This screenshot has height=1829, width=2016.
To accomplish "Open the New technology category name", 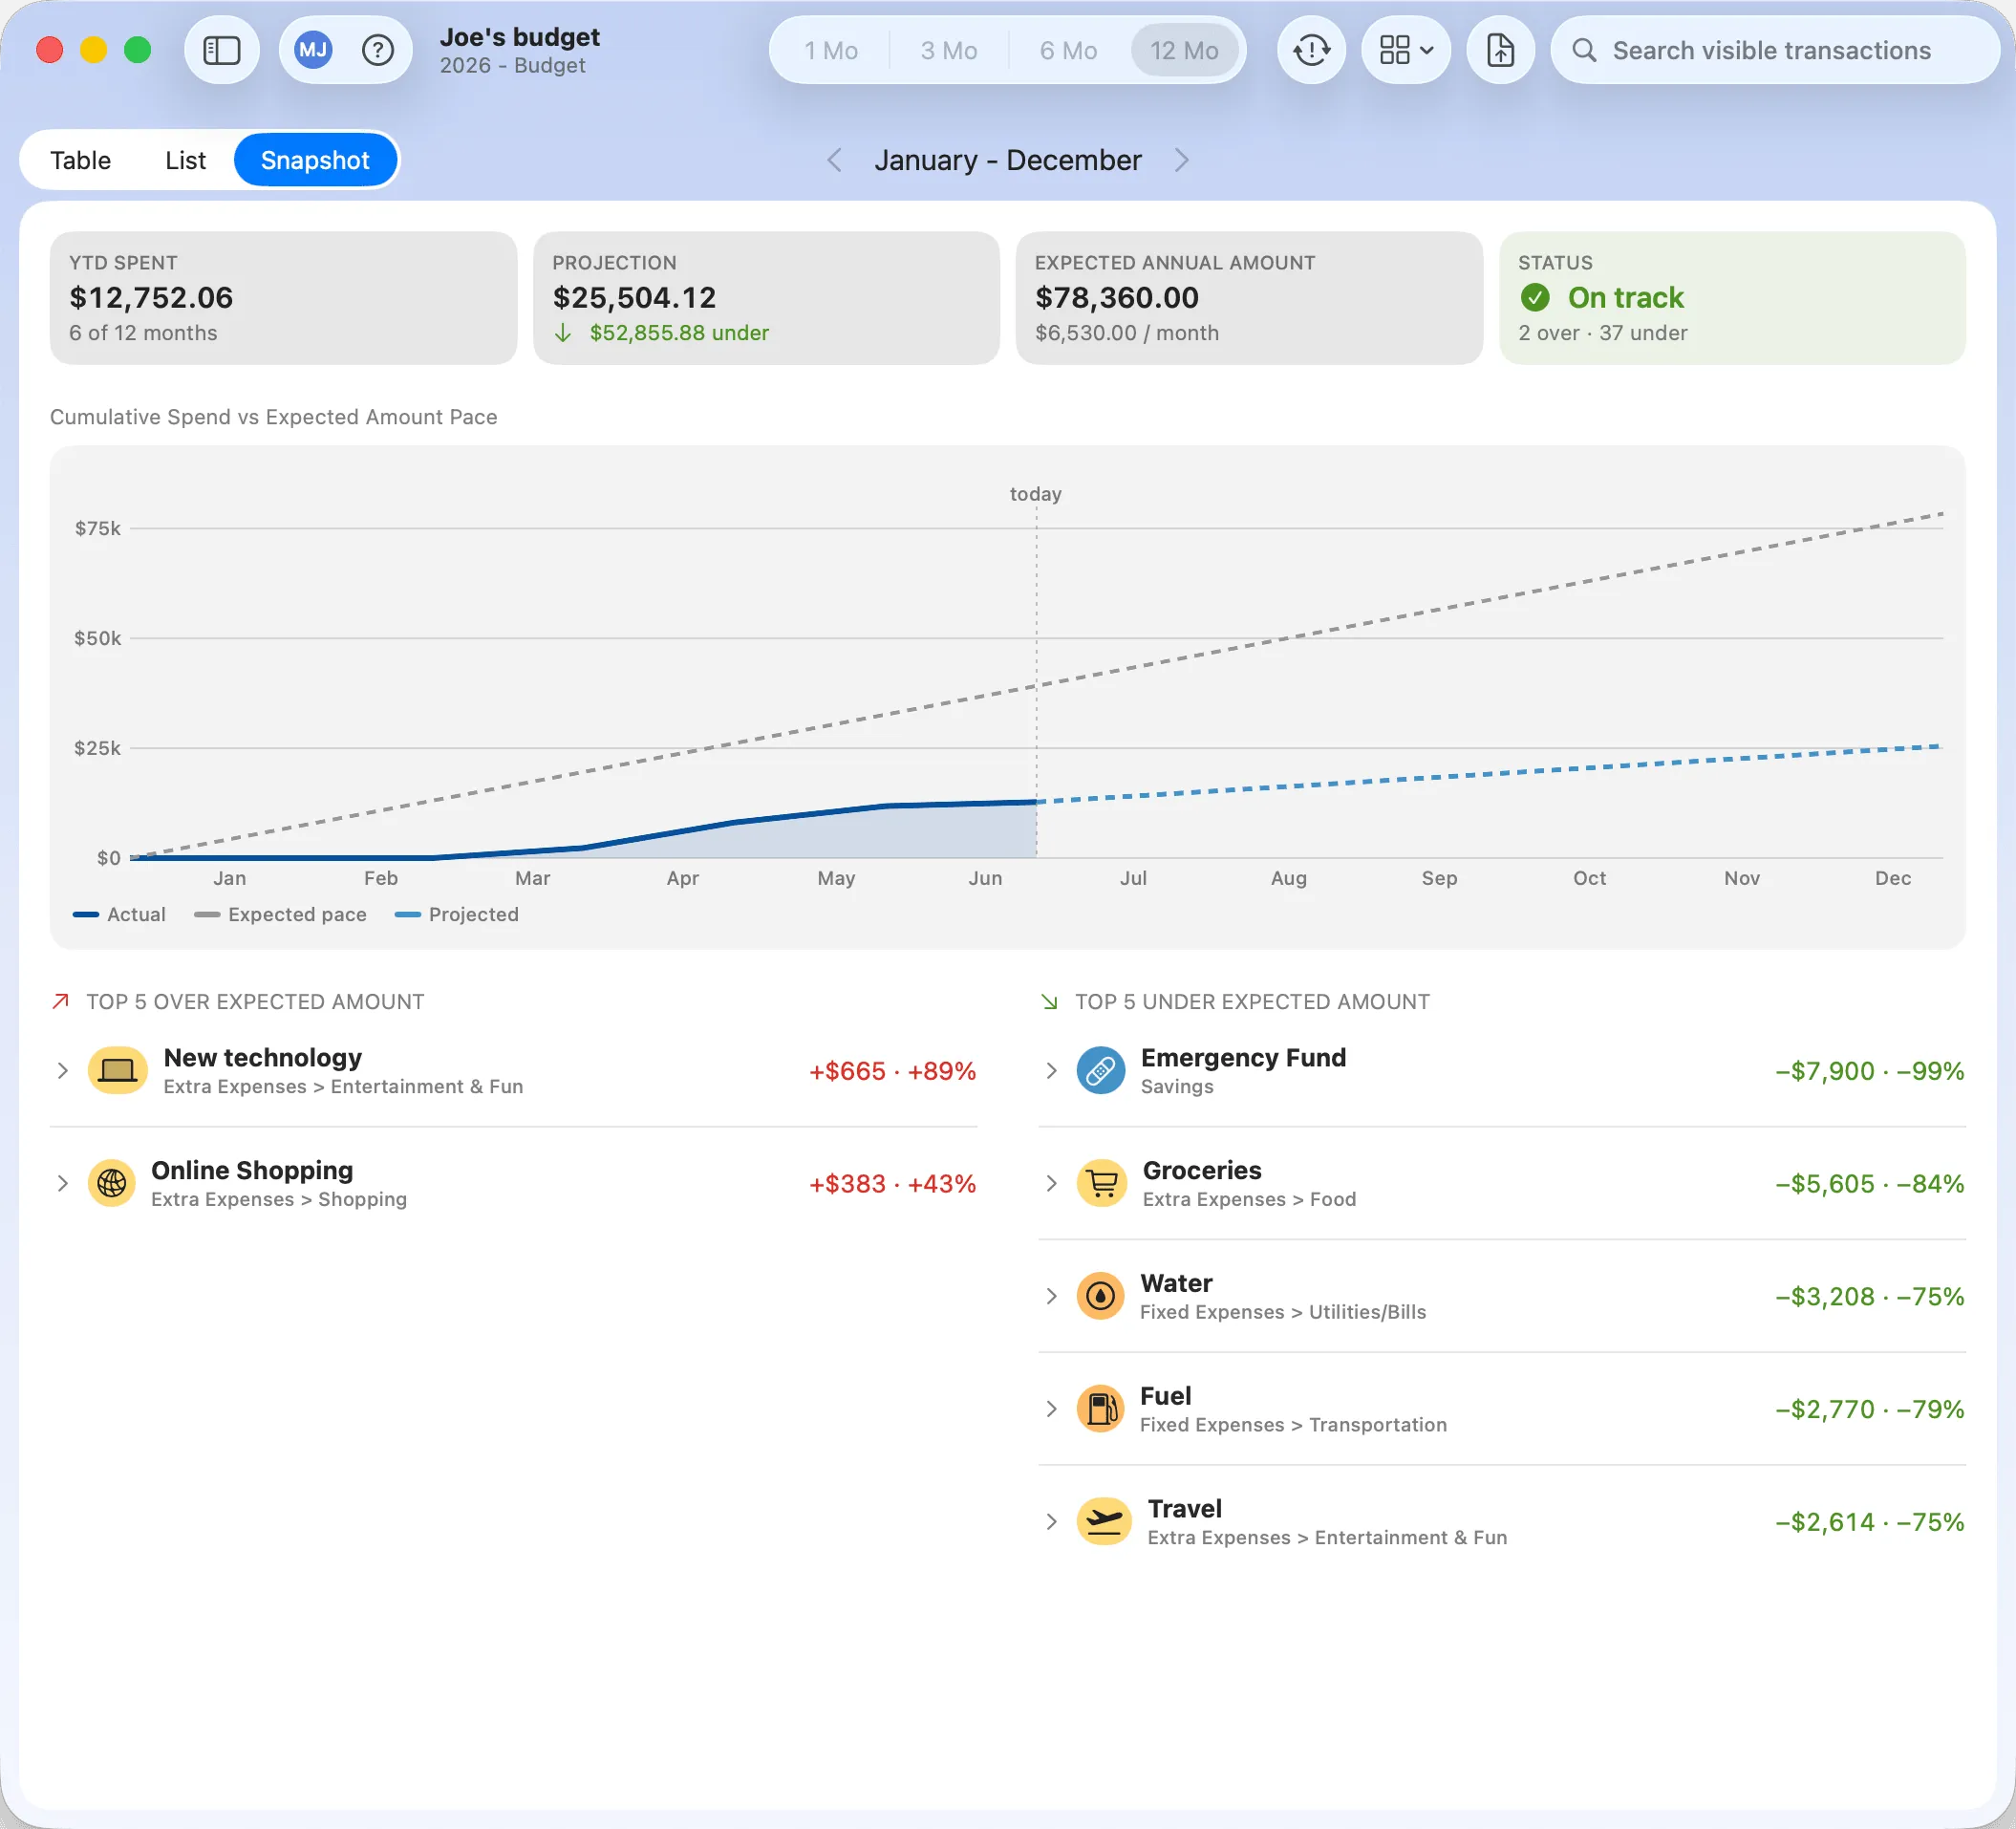I will (262, 1058).
